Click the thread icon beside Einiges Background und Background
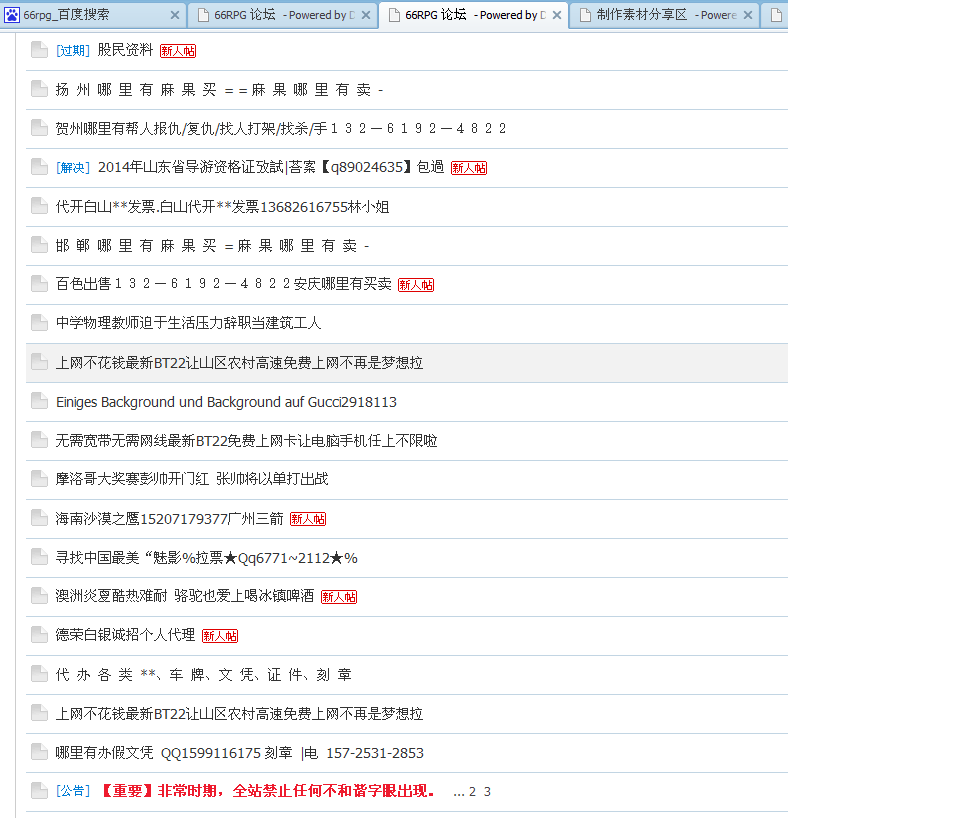The height and width of the screenshot is (818, 960). point(39,401)
